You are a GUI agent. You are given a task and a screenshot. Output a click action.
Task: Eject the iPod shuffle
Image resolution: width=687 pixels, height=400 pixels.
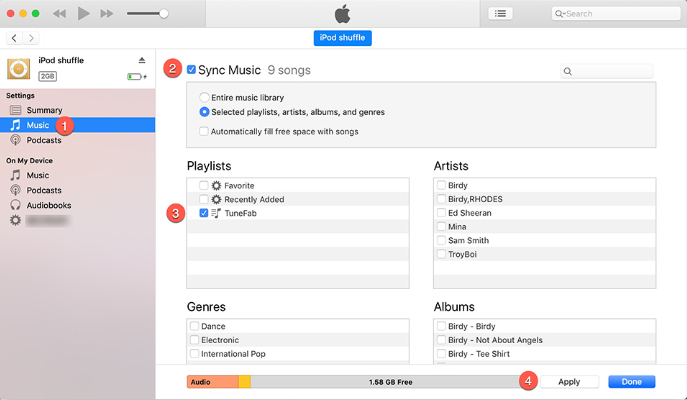(142, 60)
